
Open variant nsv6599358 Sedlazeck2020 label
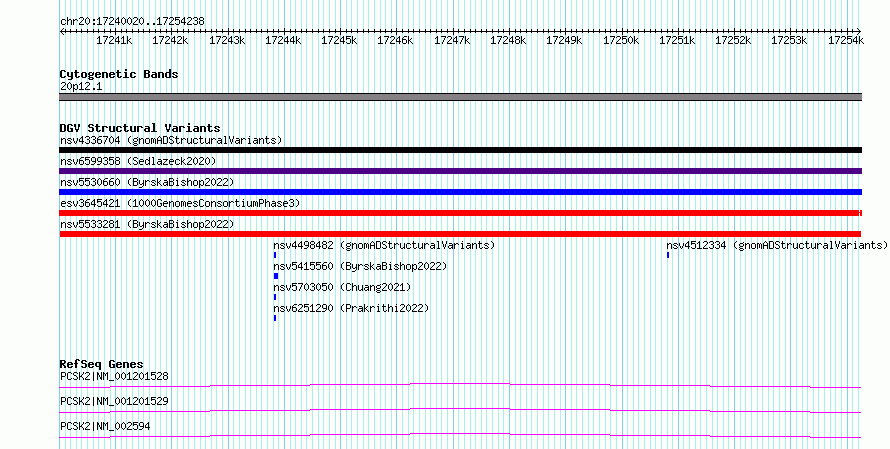138,161
